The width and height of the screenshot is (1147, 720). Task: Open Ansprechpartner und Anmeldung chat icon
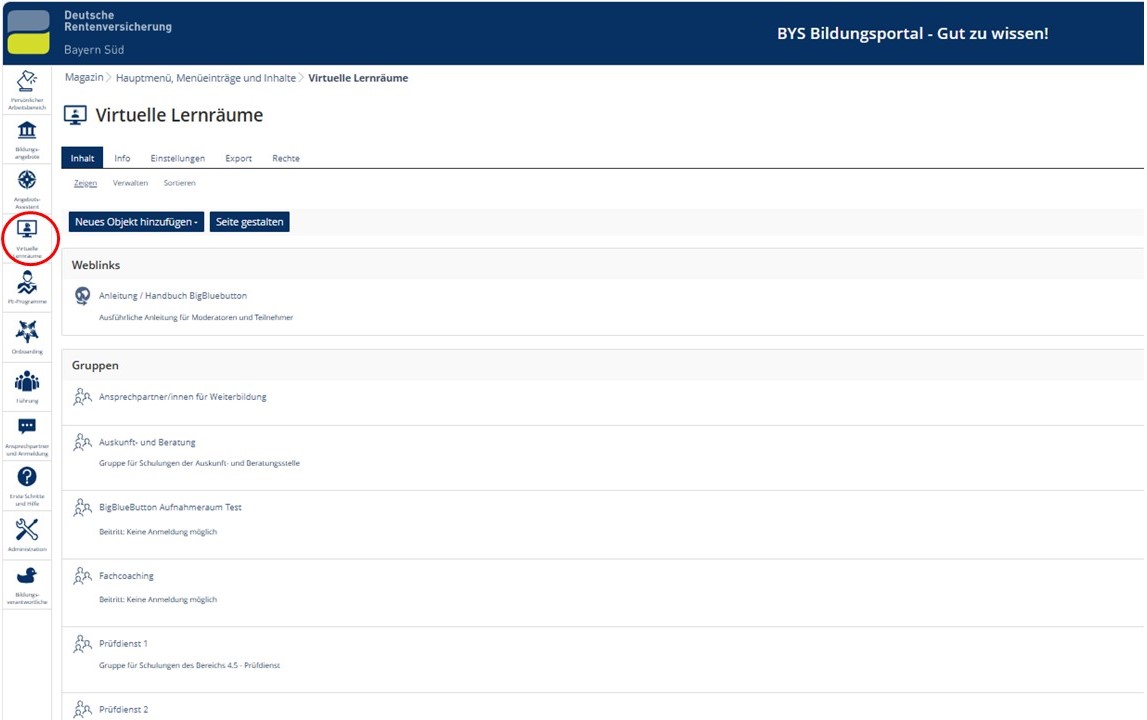click(x=27, y=428)
